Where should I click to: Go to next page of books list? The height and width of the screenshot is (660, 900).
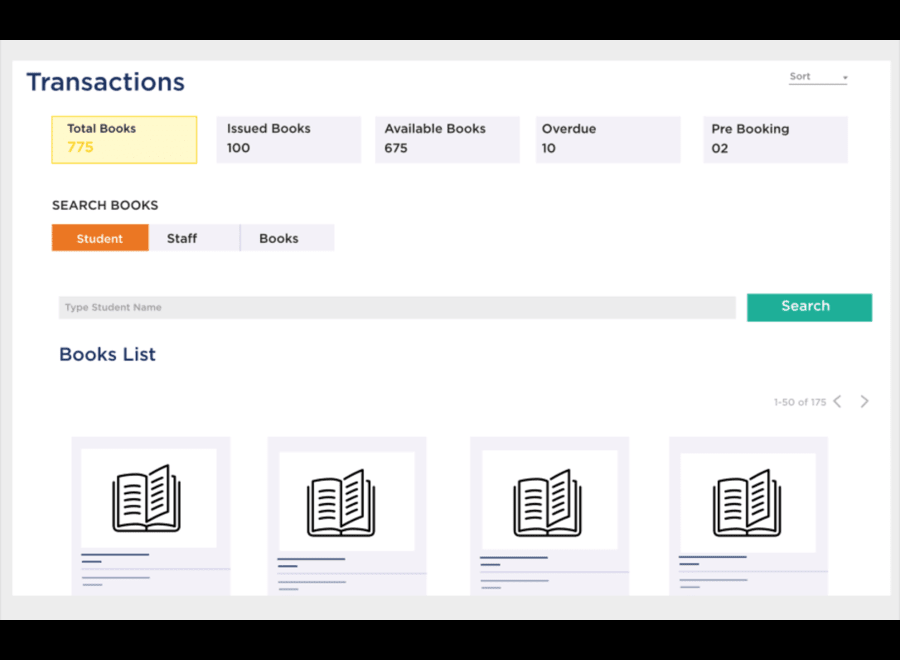[864, 402]
